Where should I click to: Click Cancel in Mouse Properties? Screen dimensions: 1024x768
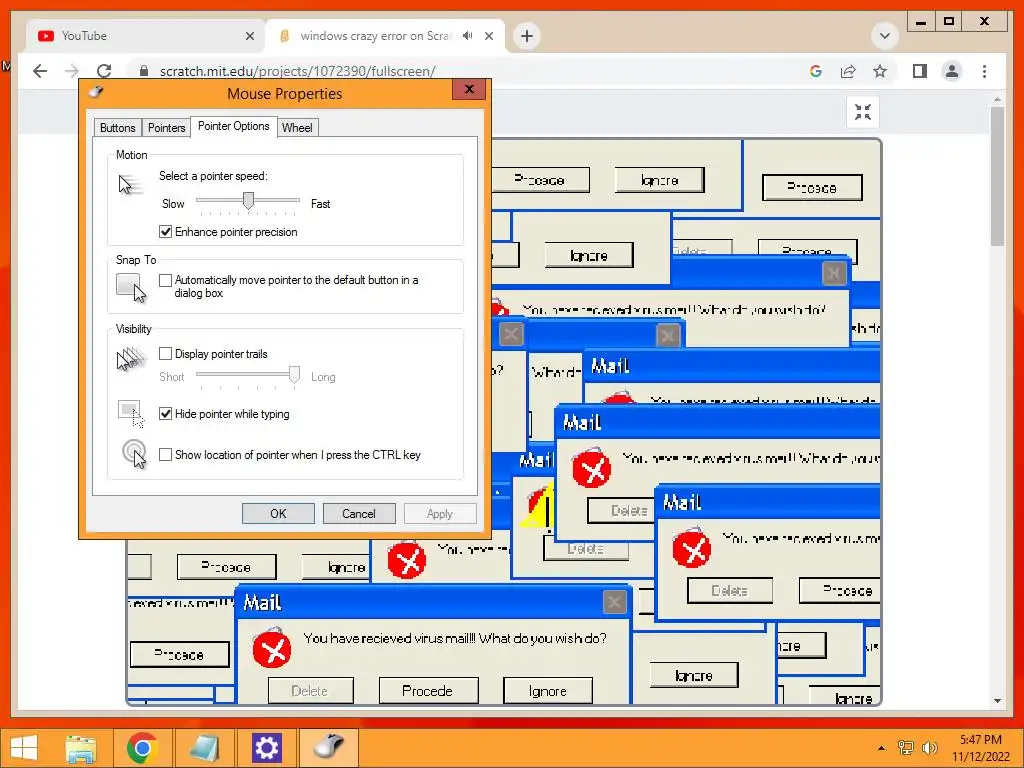click(359, 514)
